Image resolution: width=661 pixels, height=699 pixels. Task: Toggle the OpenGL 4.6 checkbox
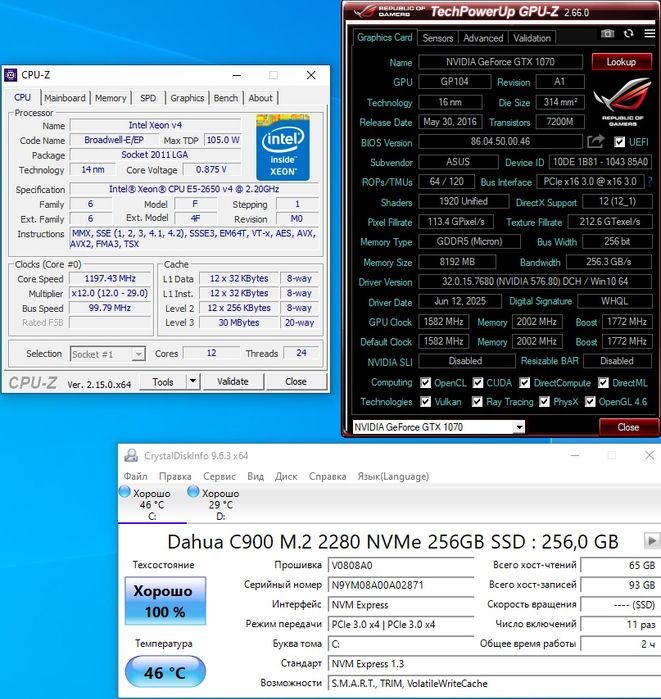click(590, 402)
